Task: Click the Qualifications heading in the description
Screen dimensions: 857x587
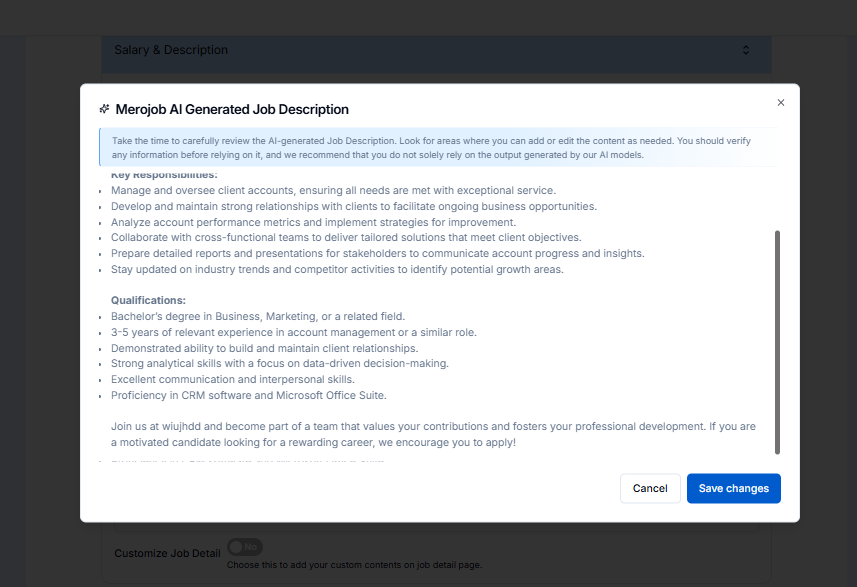Action: [148, 300]
